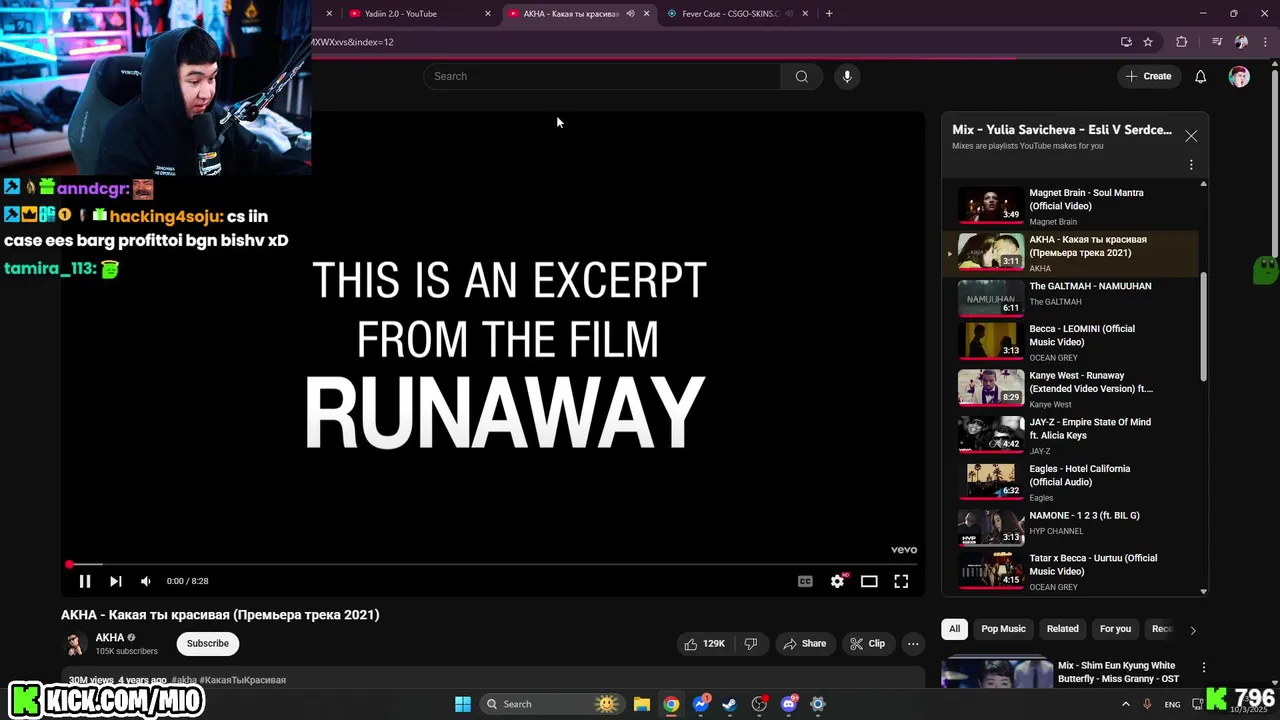The height and width of the screenshot is (720, 1280).
Task: Select the All filter chip
Action: (x=954, y=629)
